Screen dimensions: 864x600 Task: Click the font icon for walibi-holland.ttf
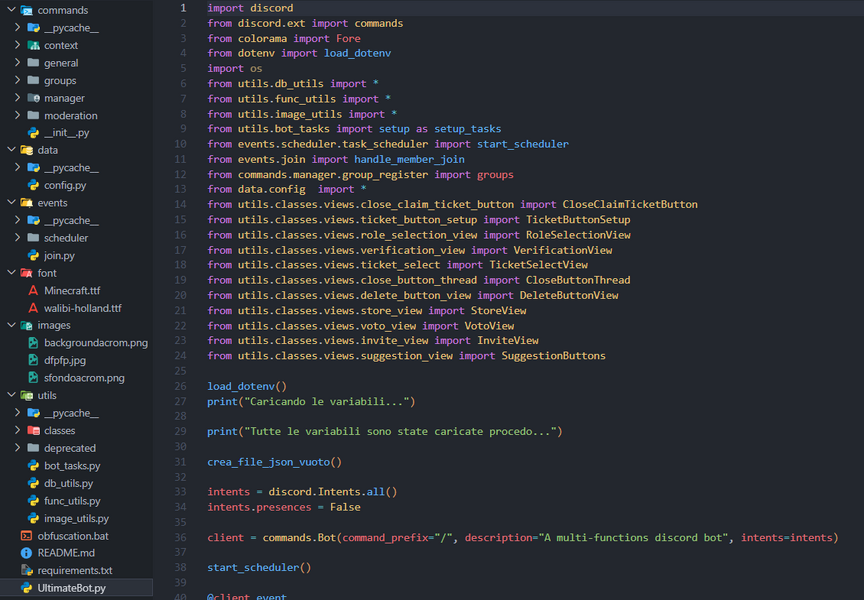coord(33,308)
